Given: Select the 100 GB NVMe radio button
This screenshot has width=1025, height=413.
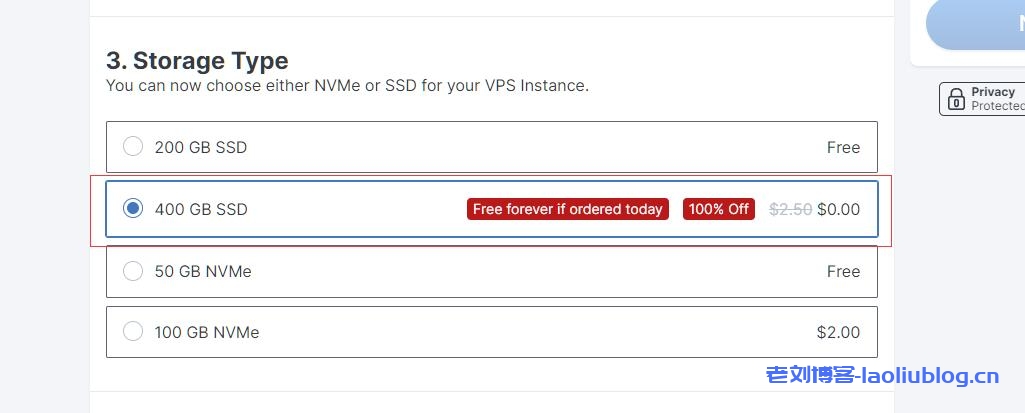Looking at the screenshot, I should (x=133, y=332).
